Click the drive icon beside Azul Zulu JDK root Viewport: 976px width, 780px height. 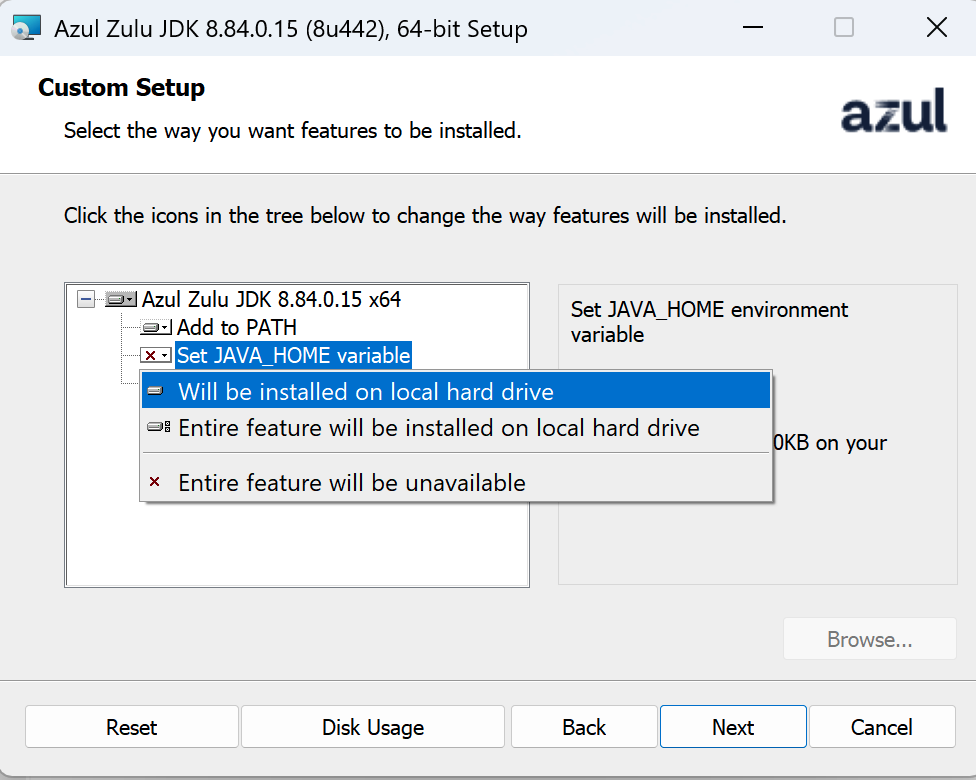coord(120,299)
